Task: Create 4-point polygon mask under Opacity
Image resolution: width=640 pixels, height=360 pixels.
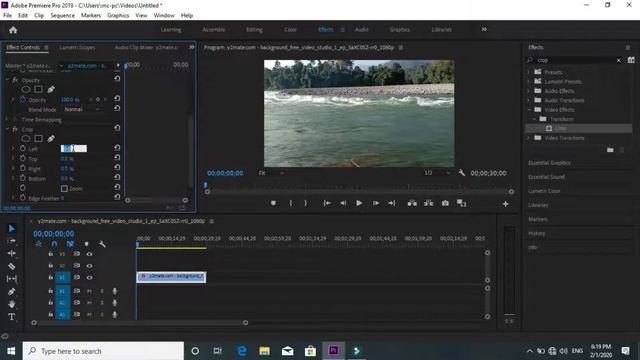Action: tap(38, 89)
